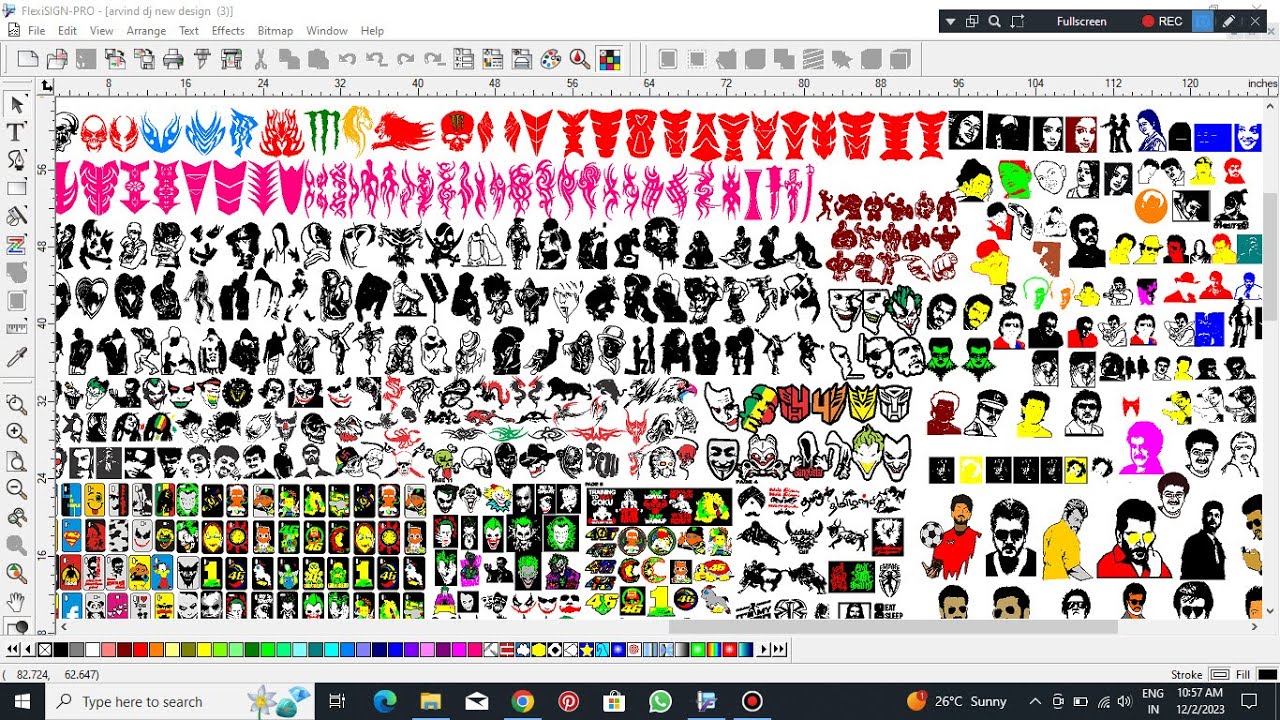
Task: Pick the Eyedropper tool
Action: click(x=16, y=357)
